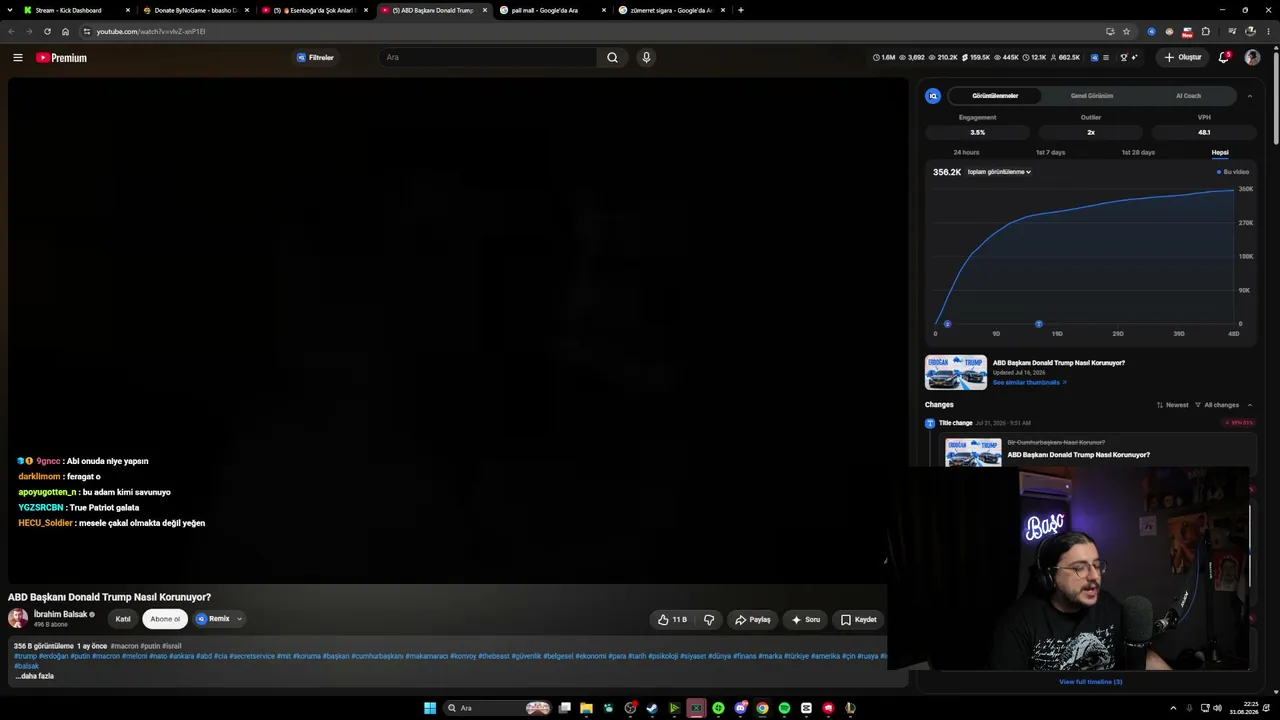Image resolution: width=1280 pixels, height=720 pixels.
Task: Open File Explorer from the taskbar
Action: 586,708
